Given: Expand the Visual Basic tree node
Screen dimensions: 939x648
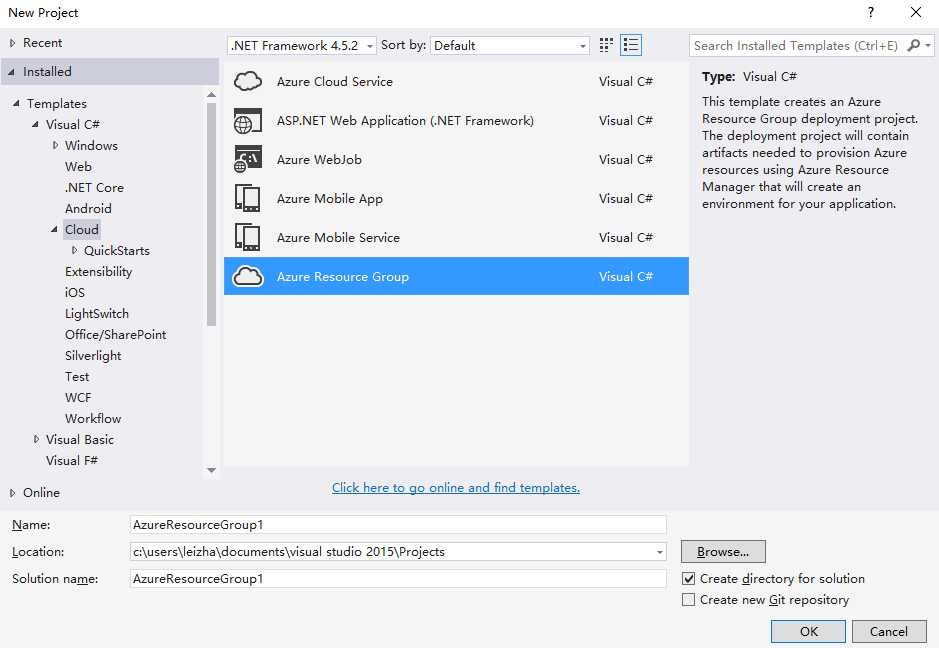Looking at the screenshot, I should coord(36,439).
